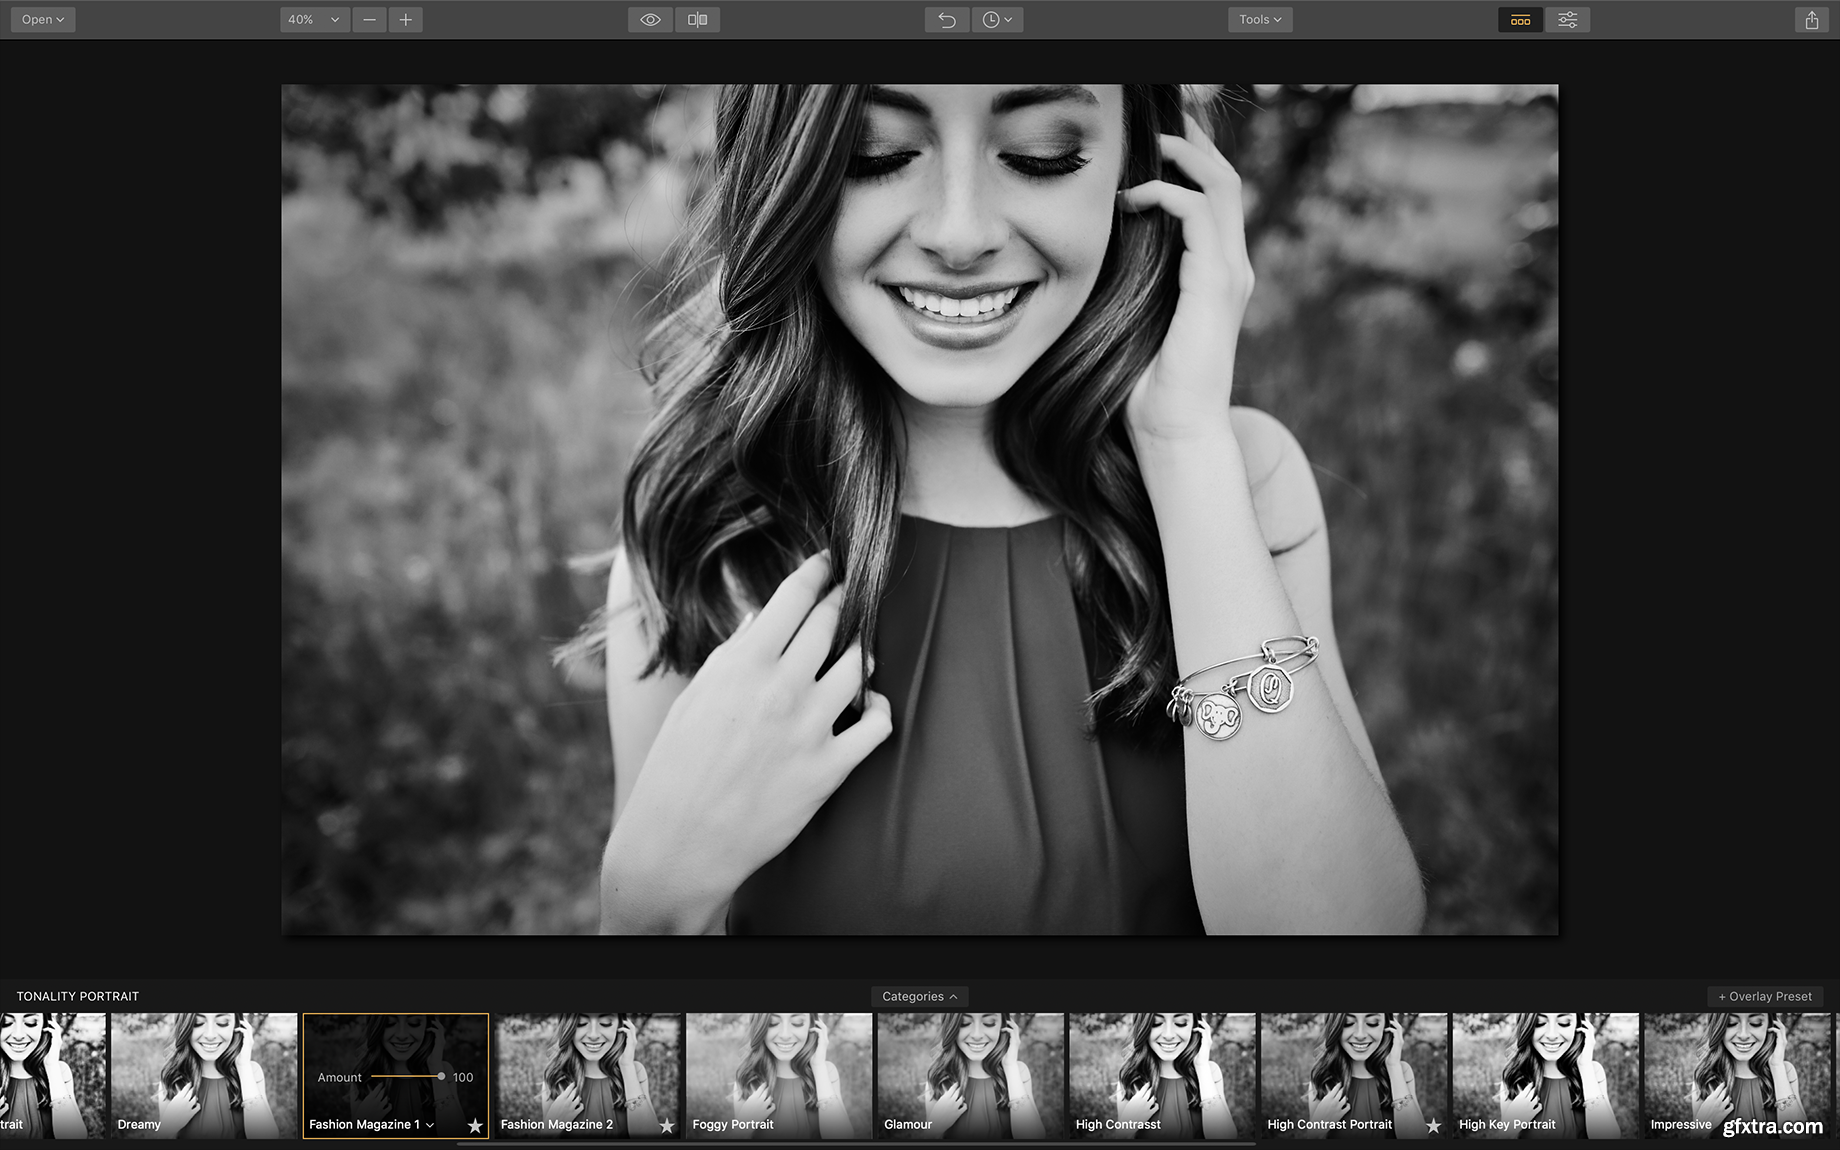Open the zoom level 40% dropdown

click(x=314, y=20)
